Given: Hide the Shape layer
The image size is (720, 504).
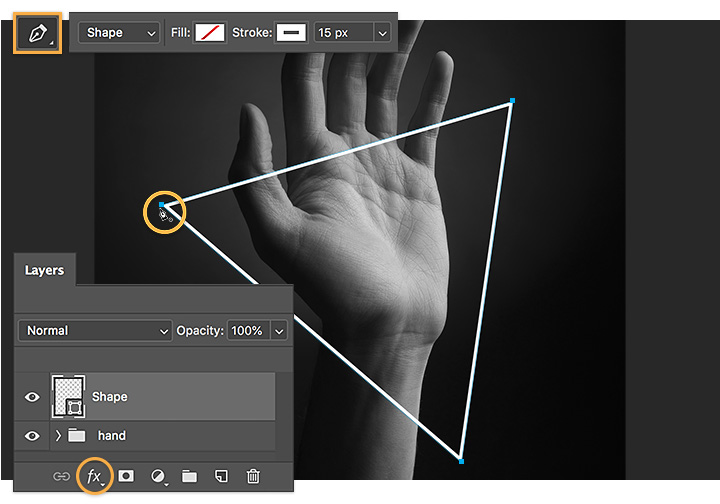Looking at the screenshot, I should pos(32,397).
